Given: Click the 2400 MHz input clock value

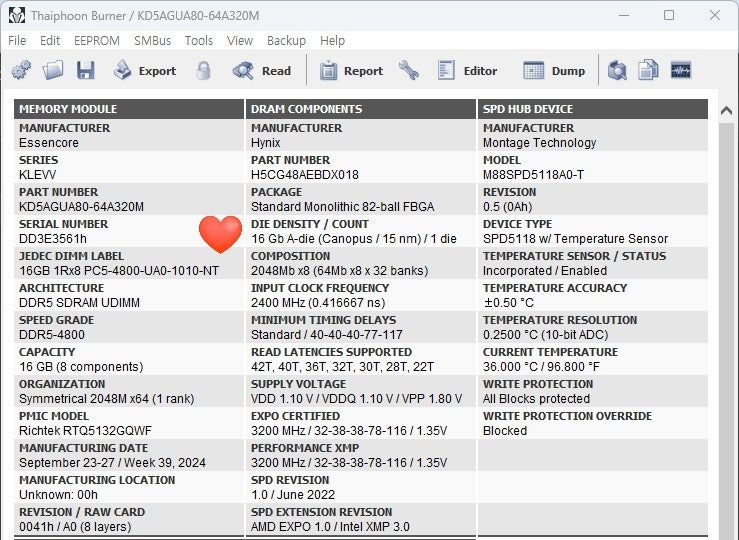Looking at the screenshot, I should (318, 303).
